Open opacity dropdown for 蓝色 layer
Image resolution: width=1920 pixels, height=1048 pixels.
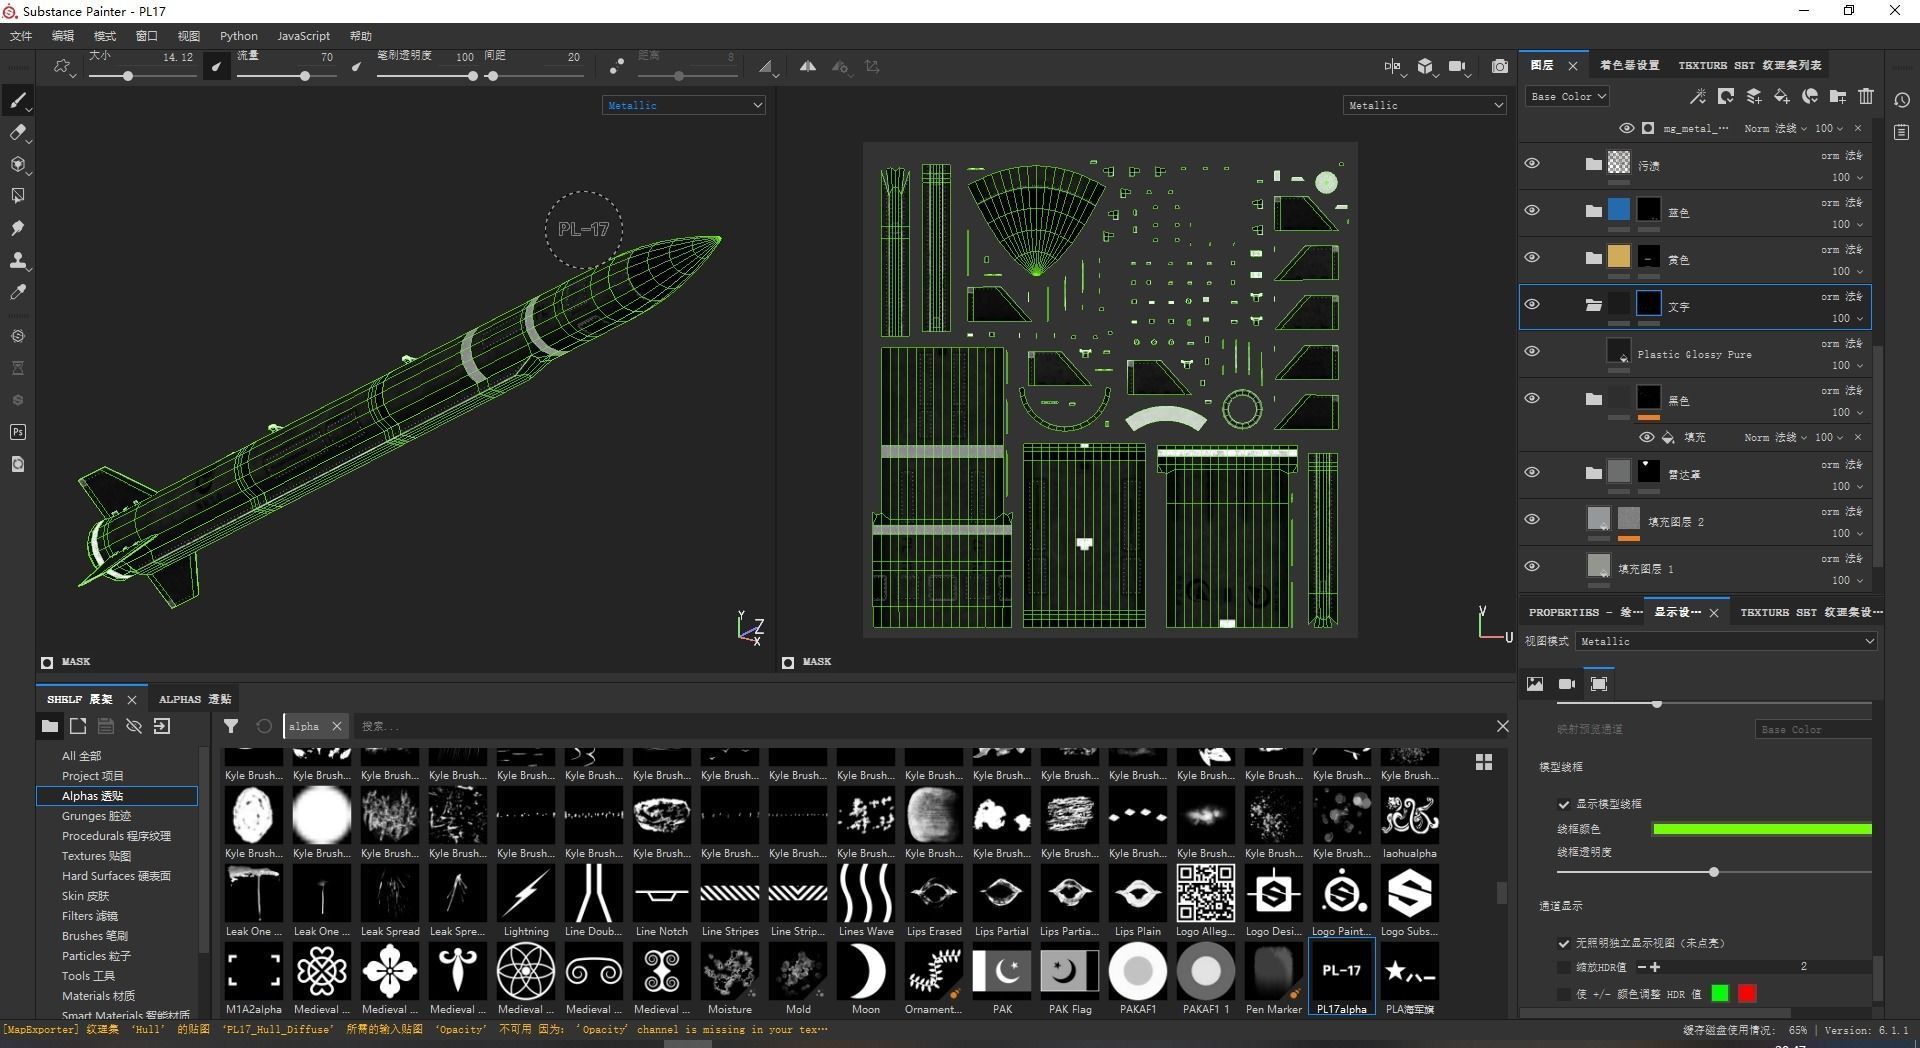point(1847,224)
